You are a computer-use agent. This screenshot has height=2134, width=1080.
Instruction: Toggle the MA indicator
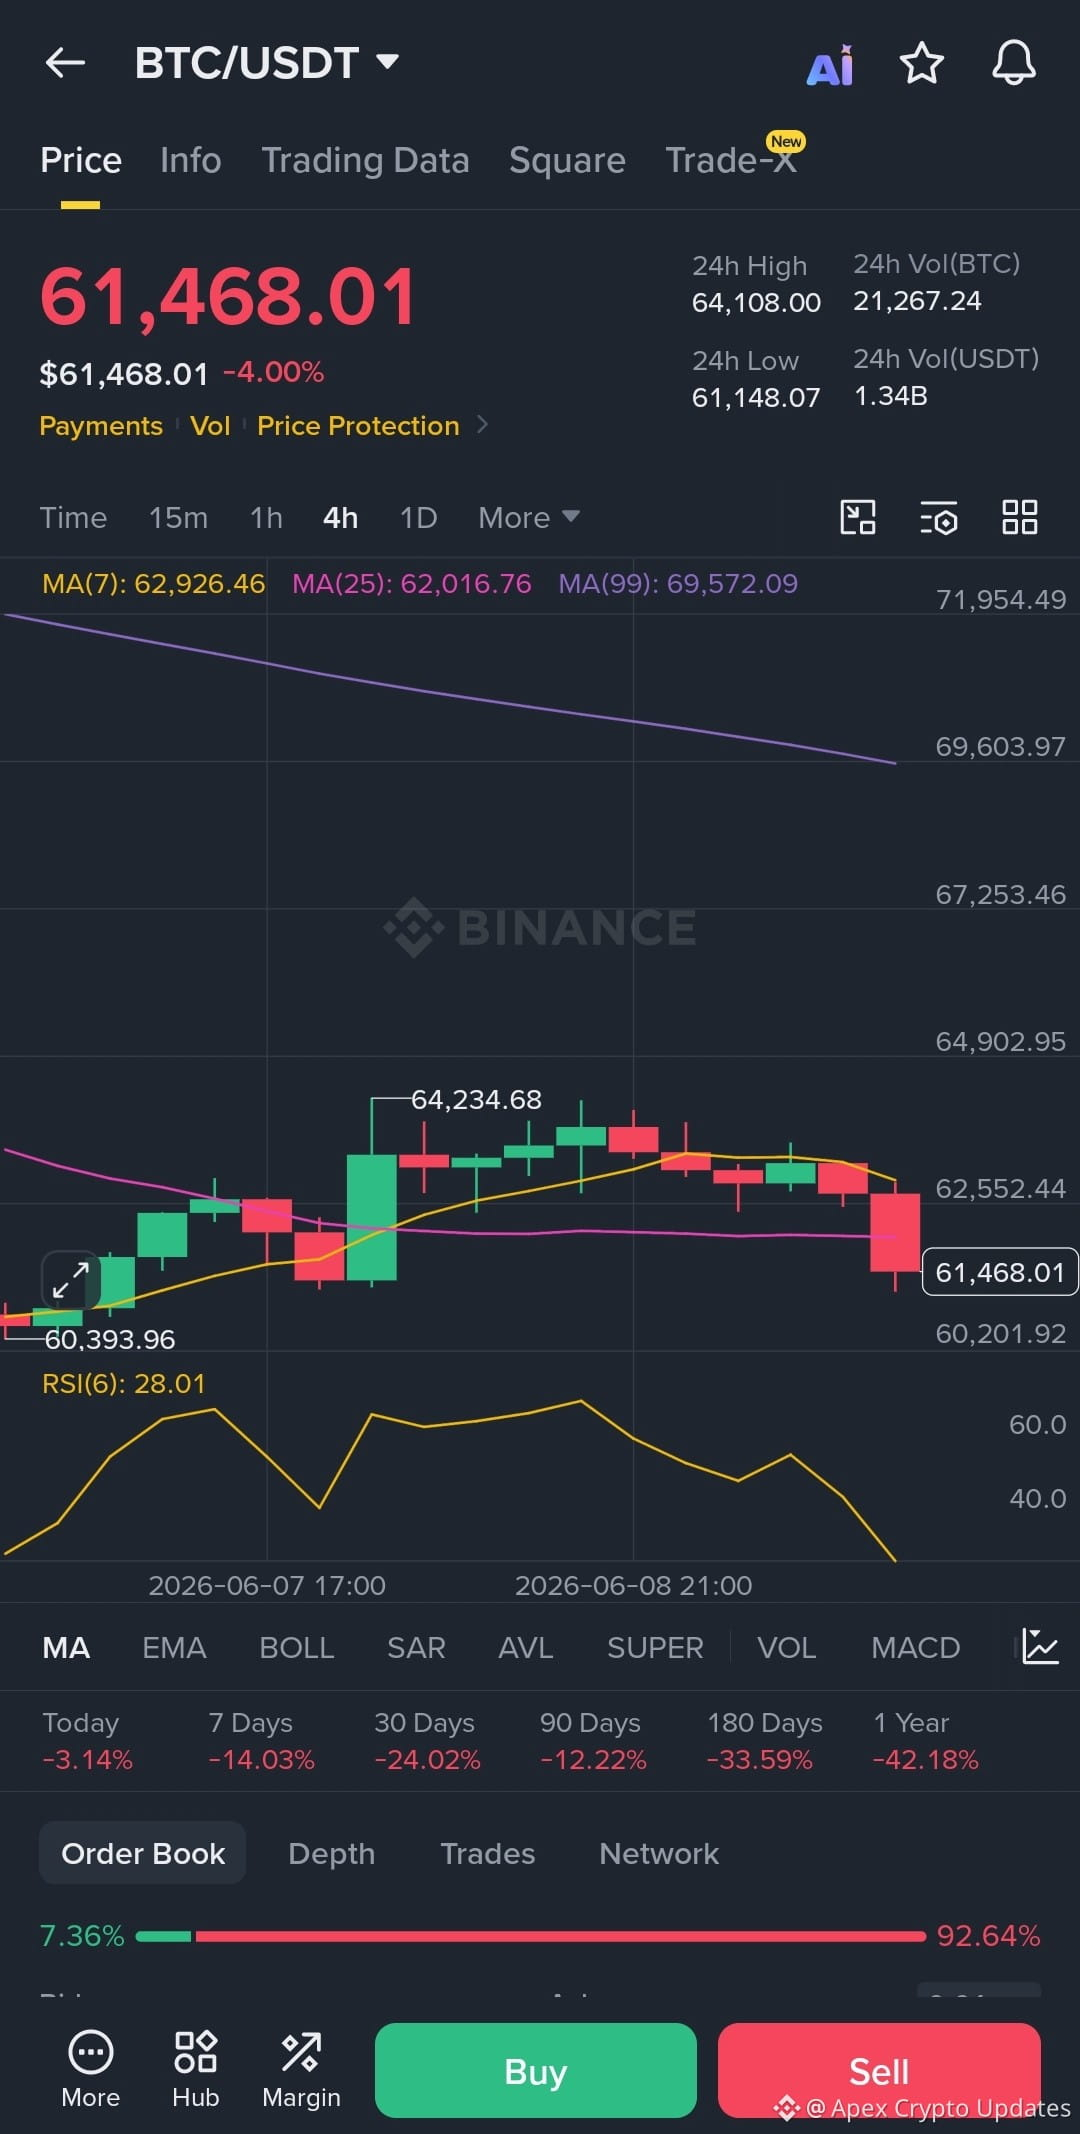tap(66, 1647)
